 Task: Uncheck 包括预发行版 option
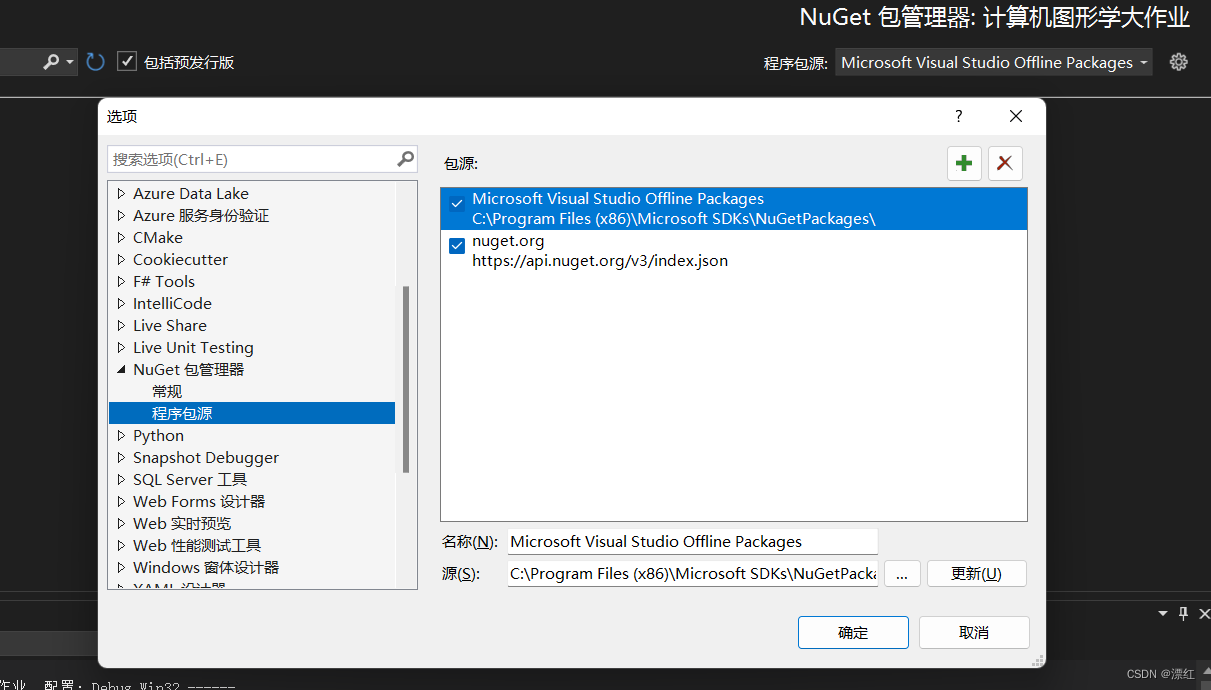[x=127, y=60]
